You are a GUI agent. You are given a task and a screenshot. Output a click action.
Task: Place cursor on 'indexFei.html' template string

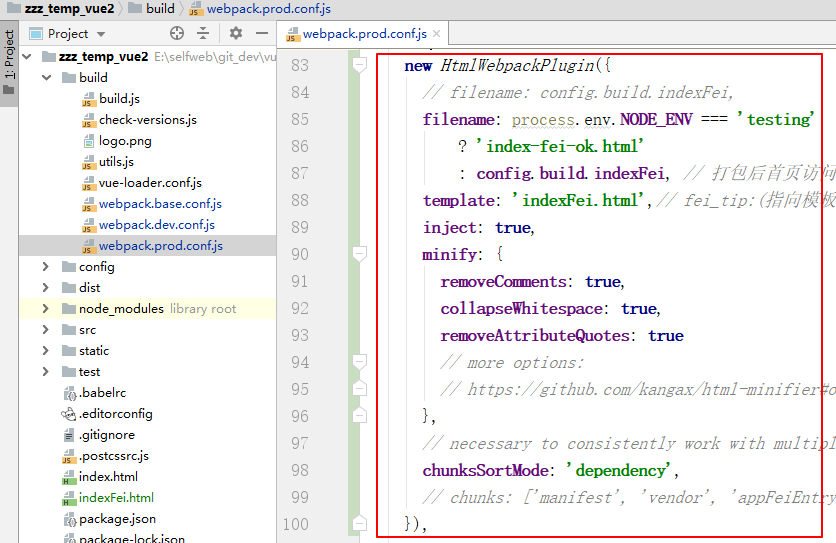click(578, 201)
